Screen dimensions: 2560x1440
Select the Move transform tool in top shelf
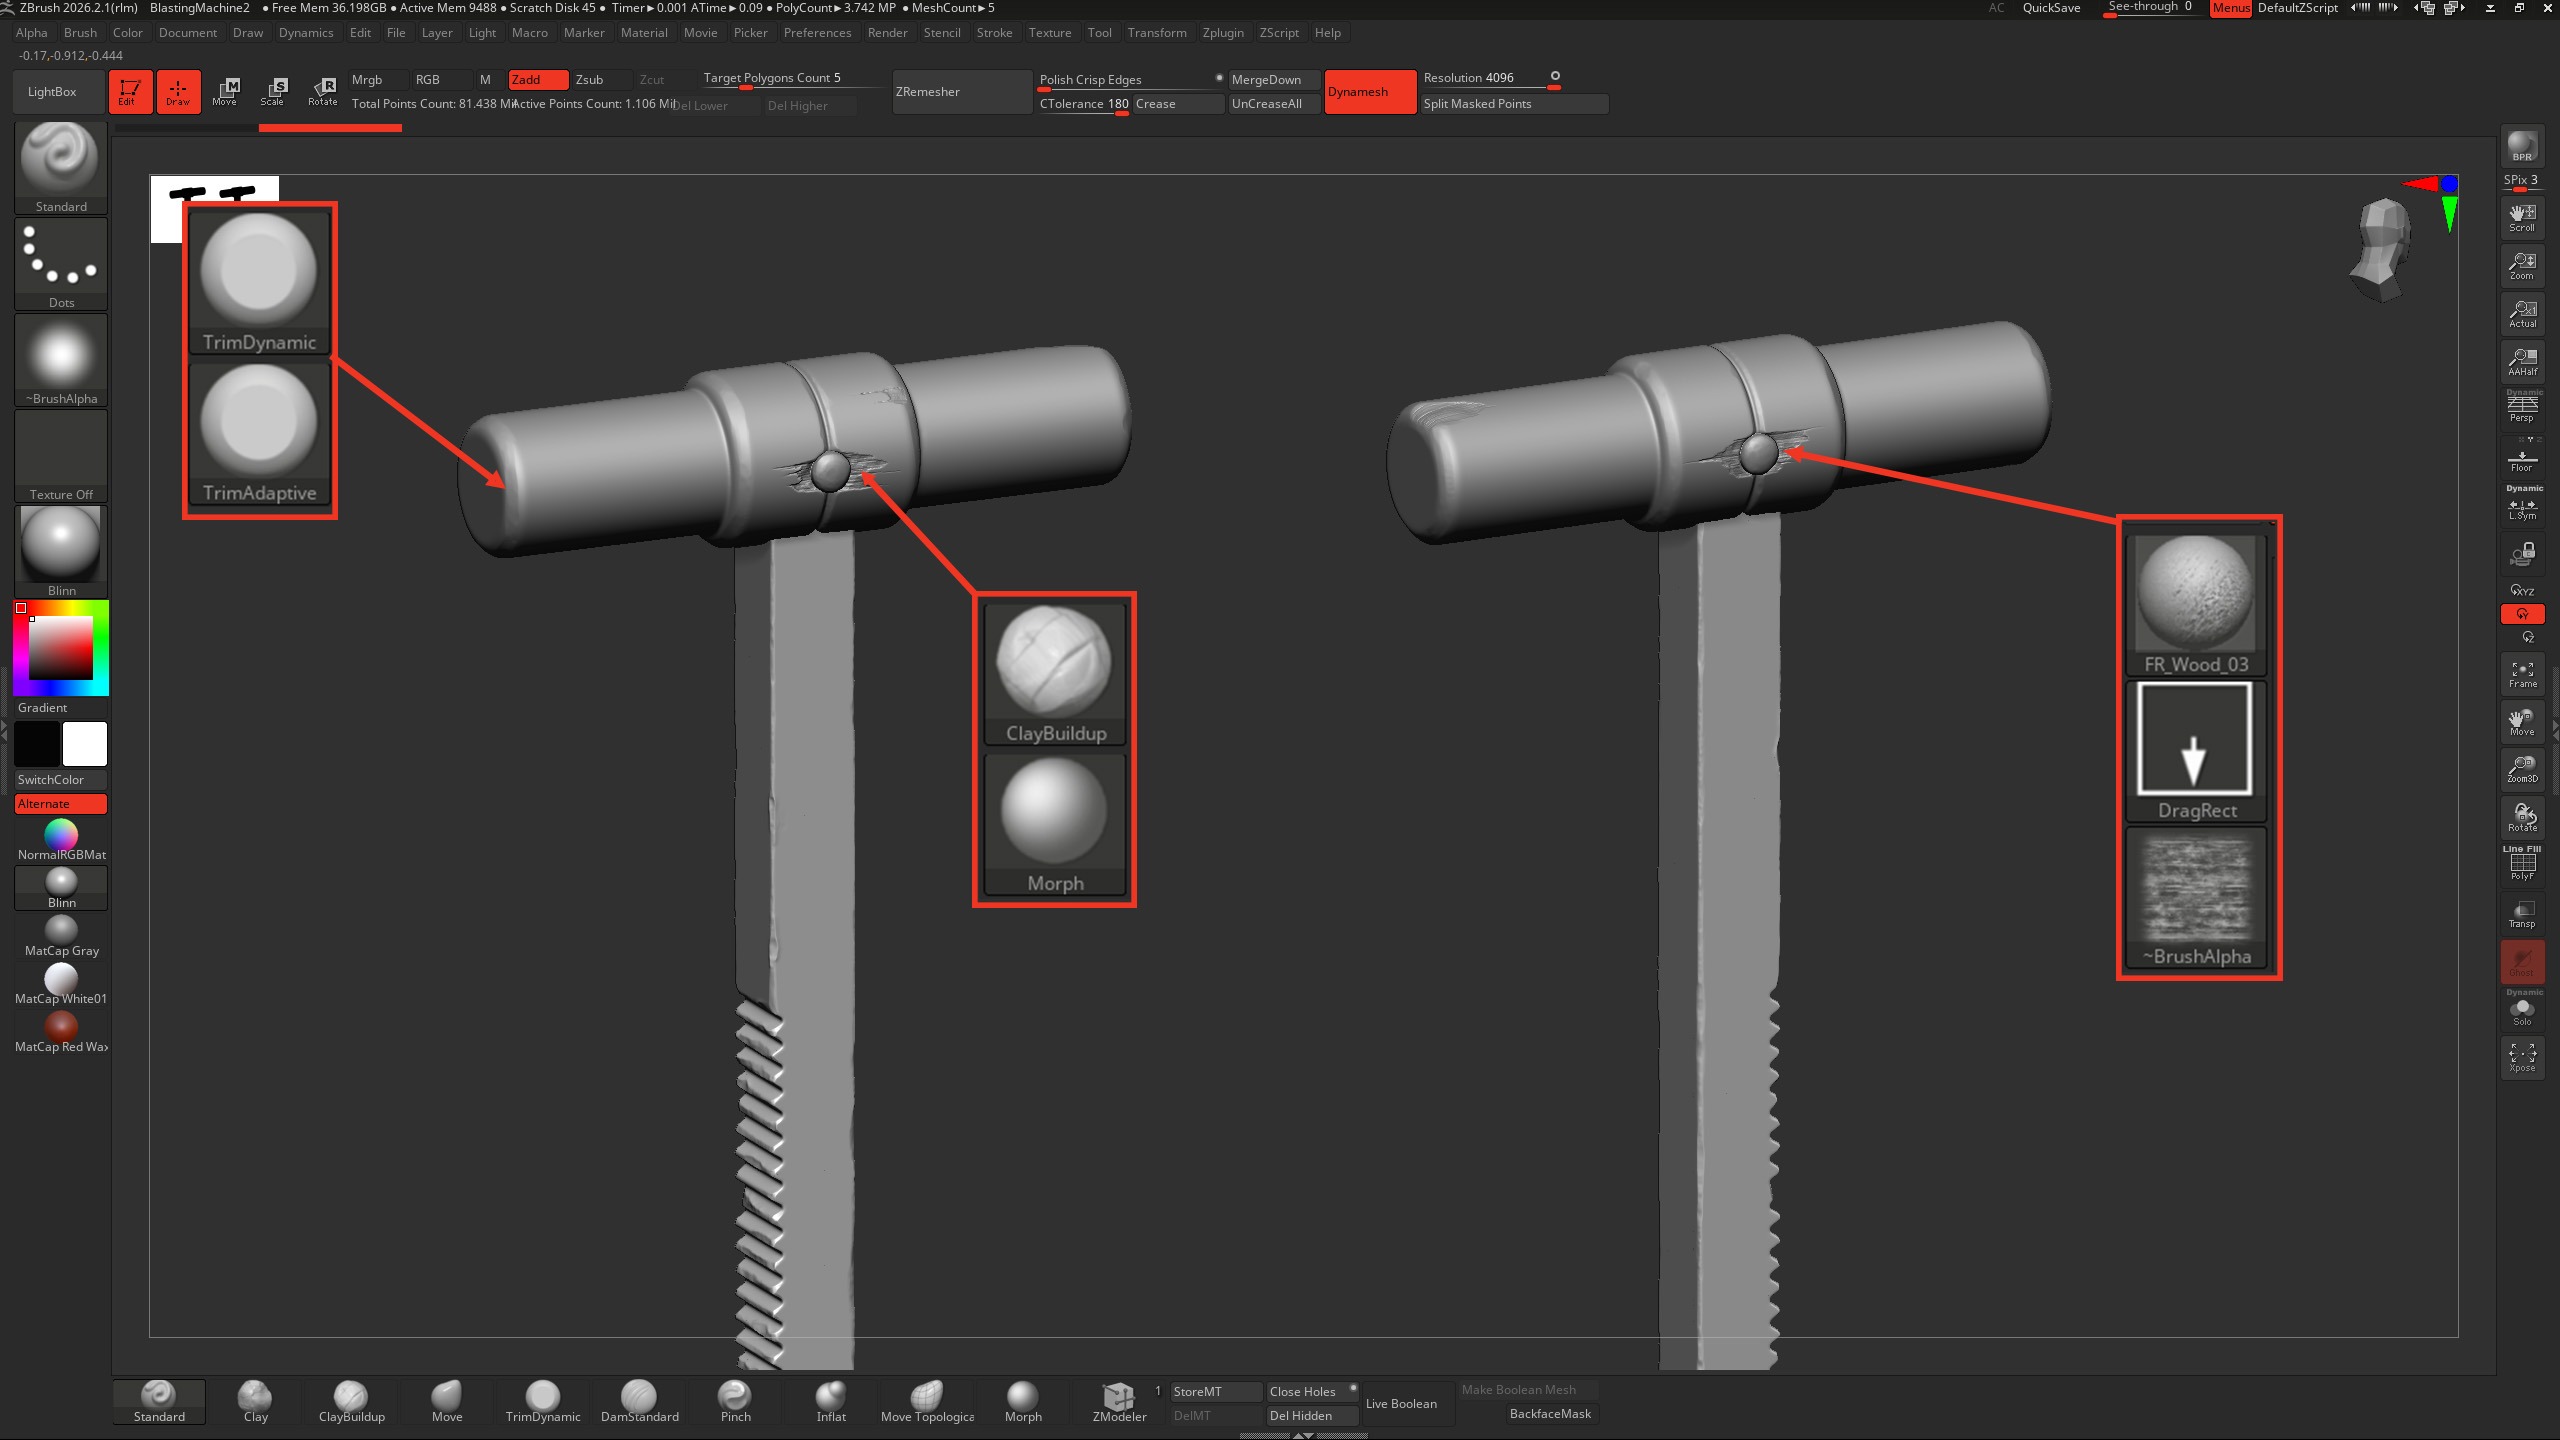(226, 92)
